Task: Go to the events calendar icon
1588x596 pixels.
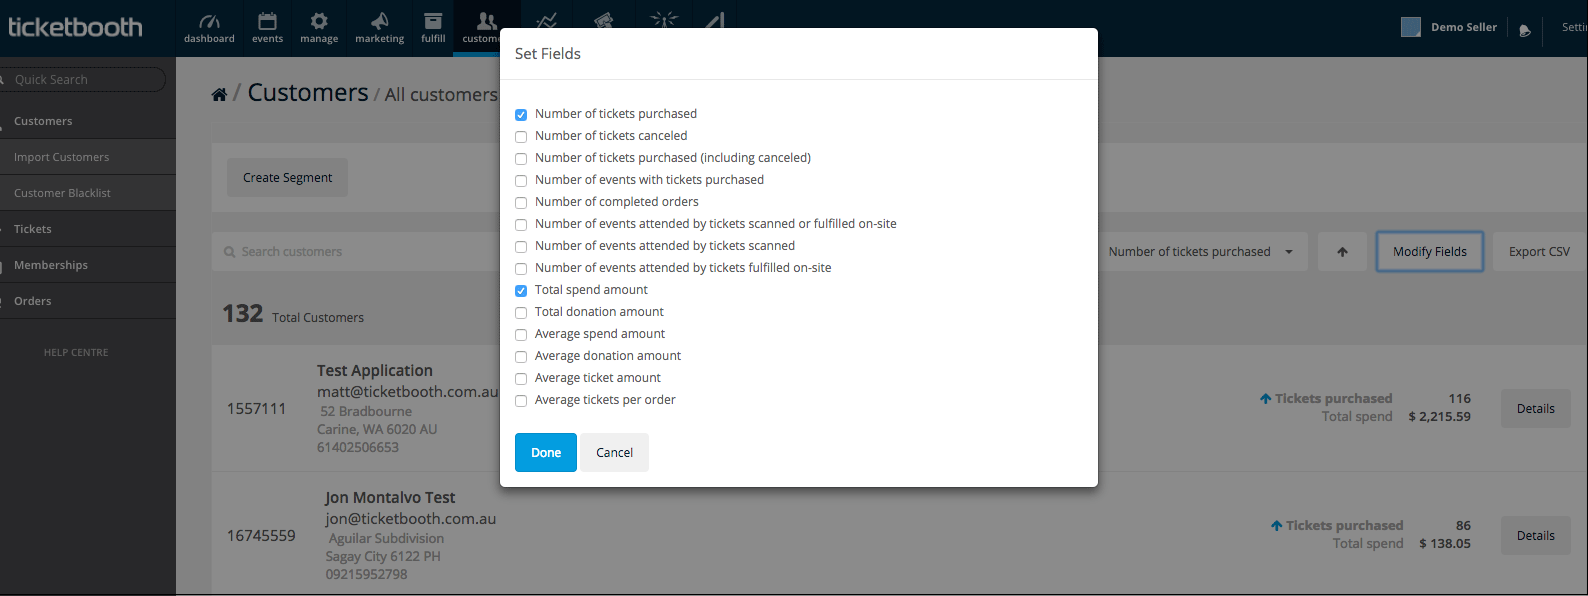Action: pos(267,21)
